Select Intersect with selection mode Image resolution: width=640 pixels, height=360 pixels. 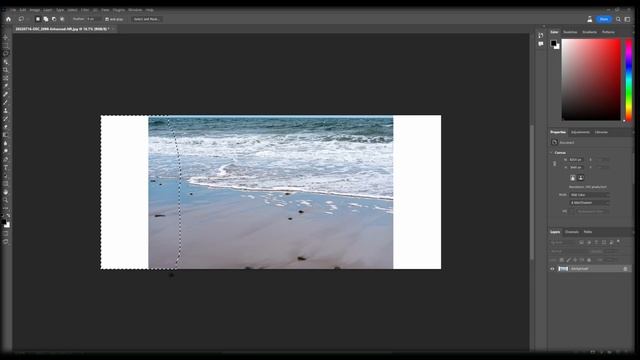62,19
